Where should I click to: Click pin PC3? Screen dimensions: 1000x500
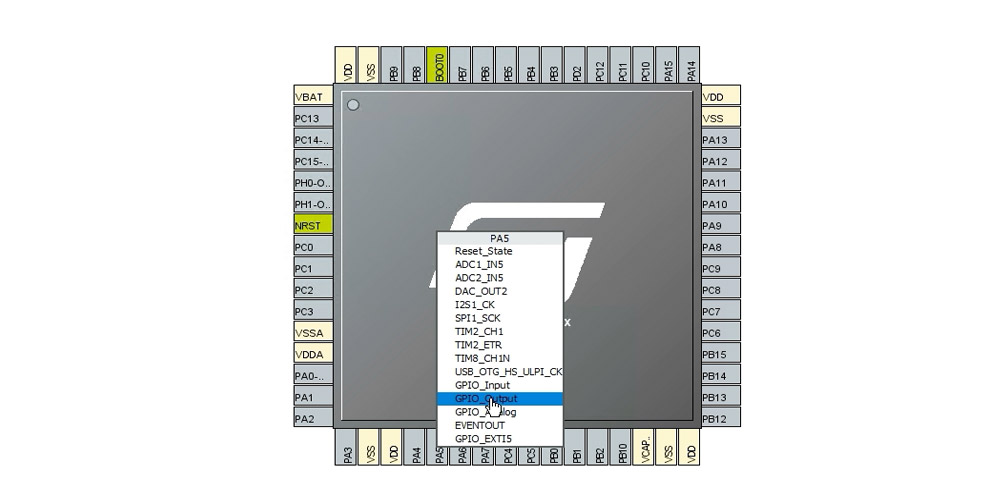click(313, 311)
